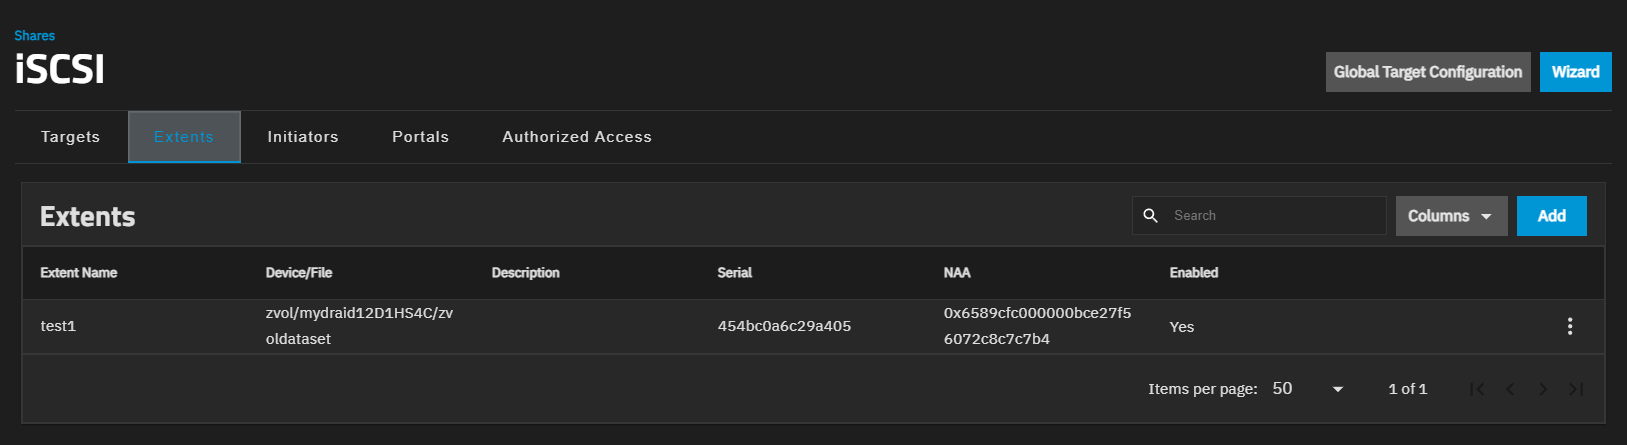Jump to the last page arrow
This screenshot has height=445, width=1627.
click(1576, 389)
